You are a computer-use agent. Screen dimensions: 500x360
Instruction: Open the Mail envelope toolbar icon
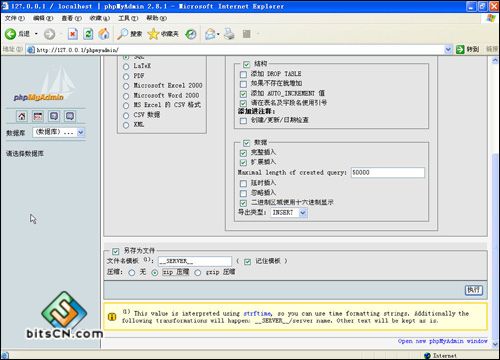point(210,34)
